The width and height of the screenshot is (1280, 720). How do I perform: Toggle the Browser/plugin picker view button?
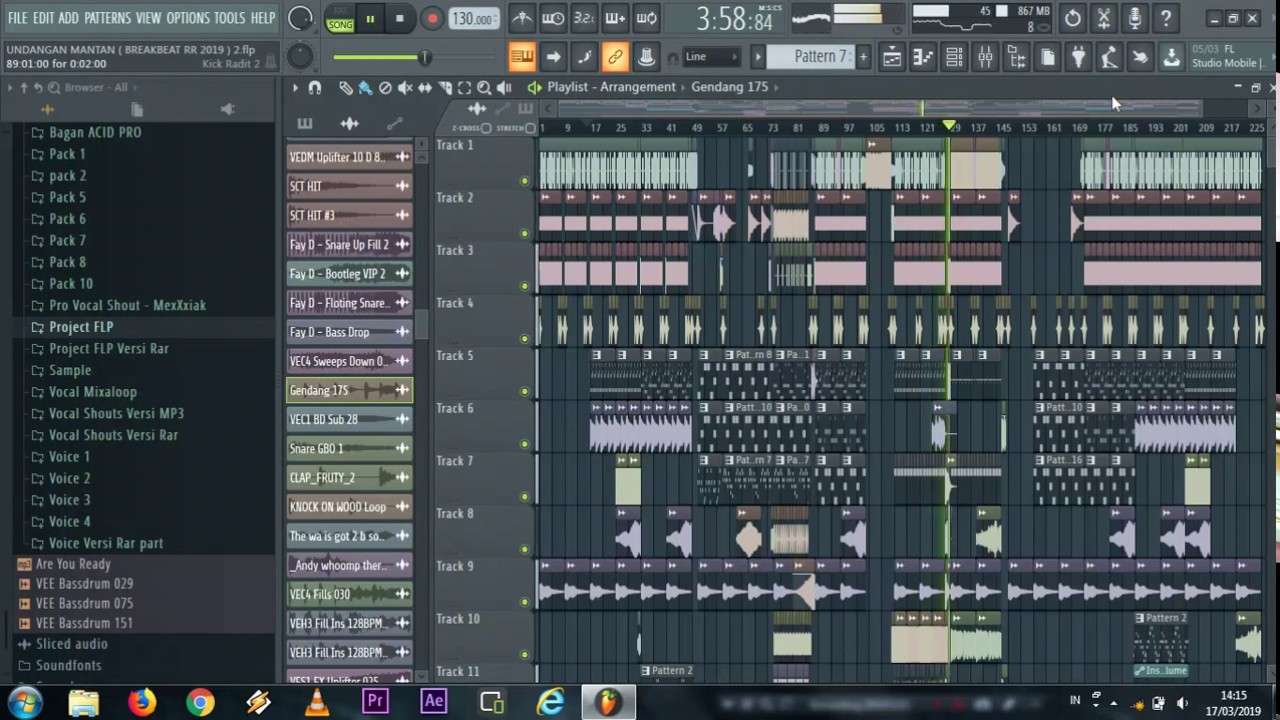[x=1016, y=58]
